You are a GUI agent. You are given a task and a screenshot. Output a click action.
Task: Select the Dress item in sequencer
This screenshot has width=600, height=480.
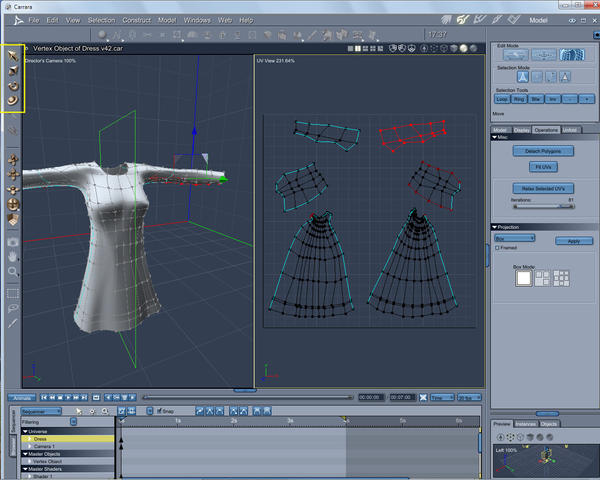40,439
